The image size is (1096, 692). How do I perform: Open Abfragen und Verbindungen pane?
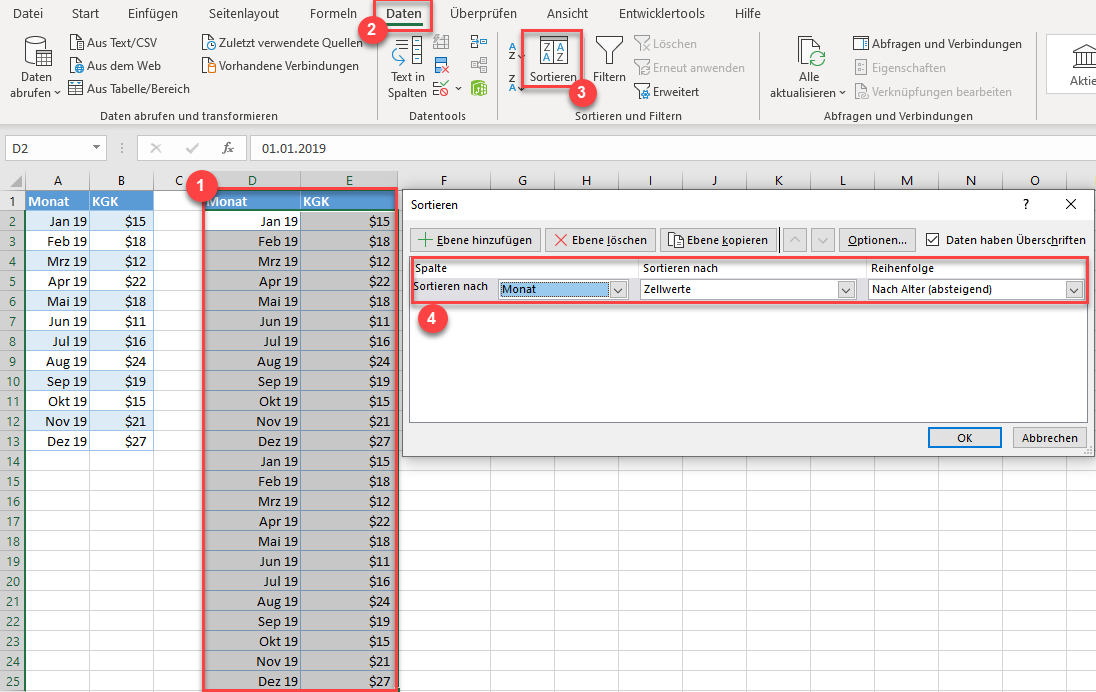[x=937, y=43]
